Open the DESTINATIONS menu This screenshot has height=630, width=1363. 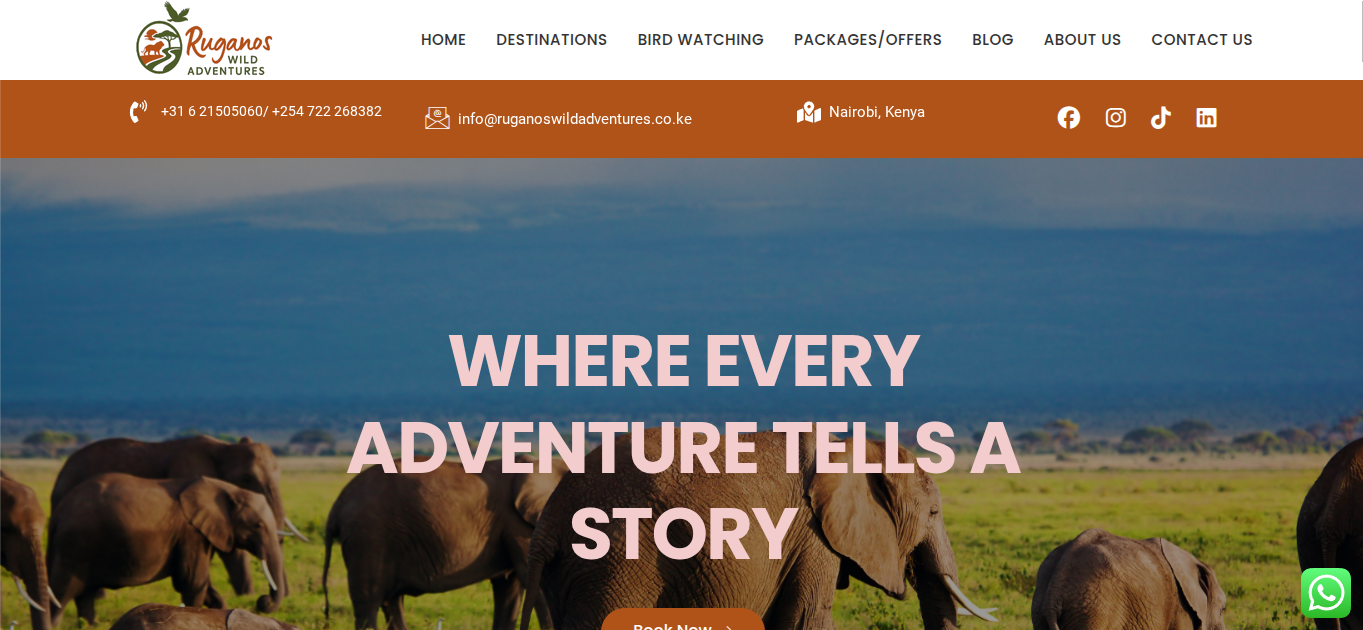pyautogui.click(x=551, y=40)
